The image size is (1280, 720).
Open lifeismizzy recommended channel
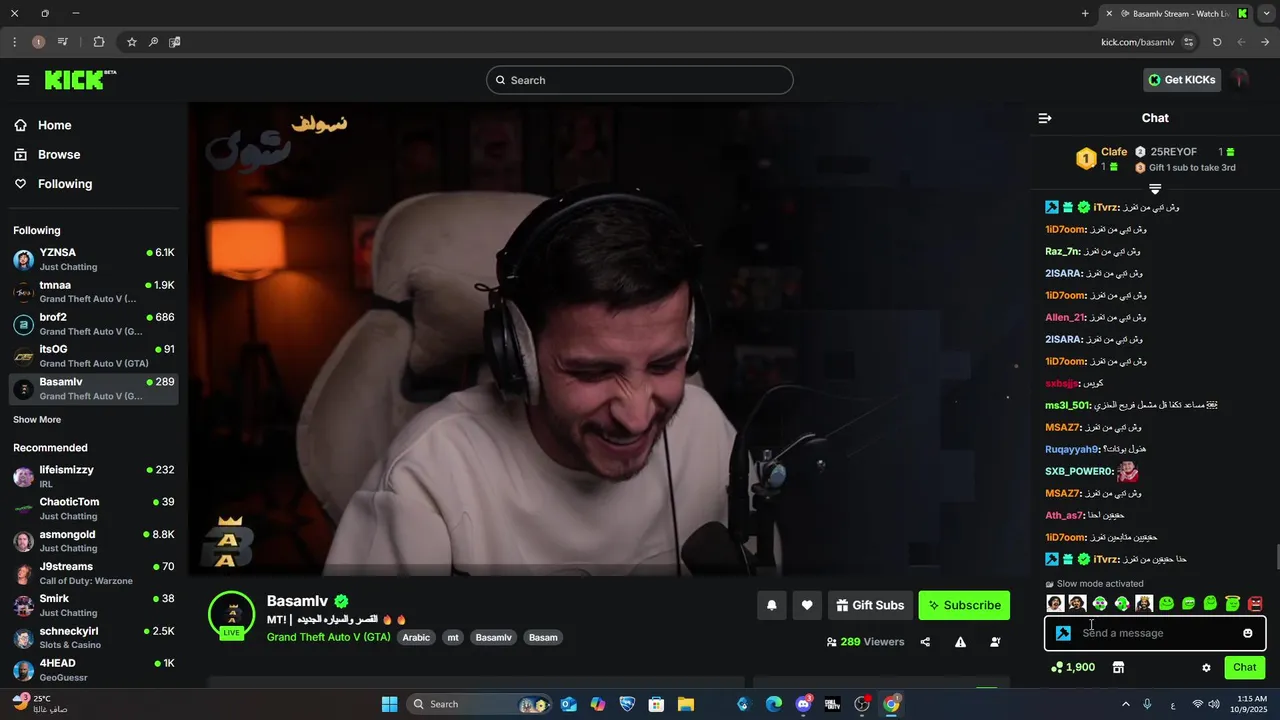pyautogui.click(x=94, y=476)
